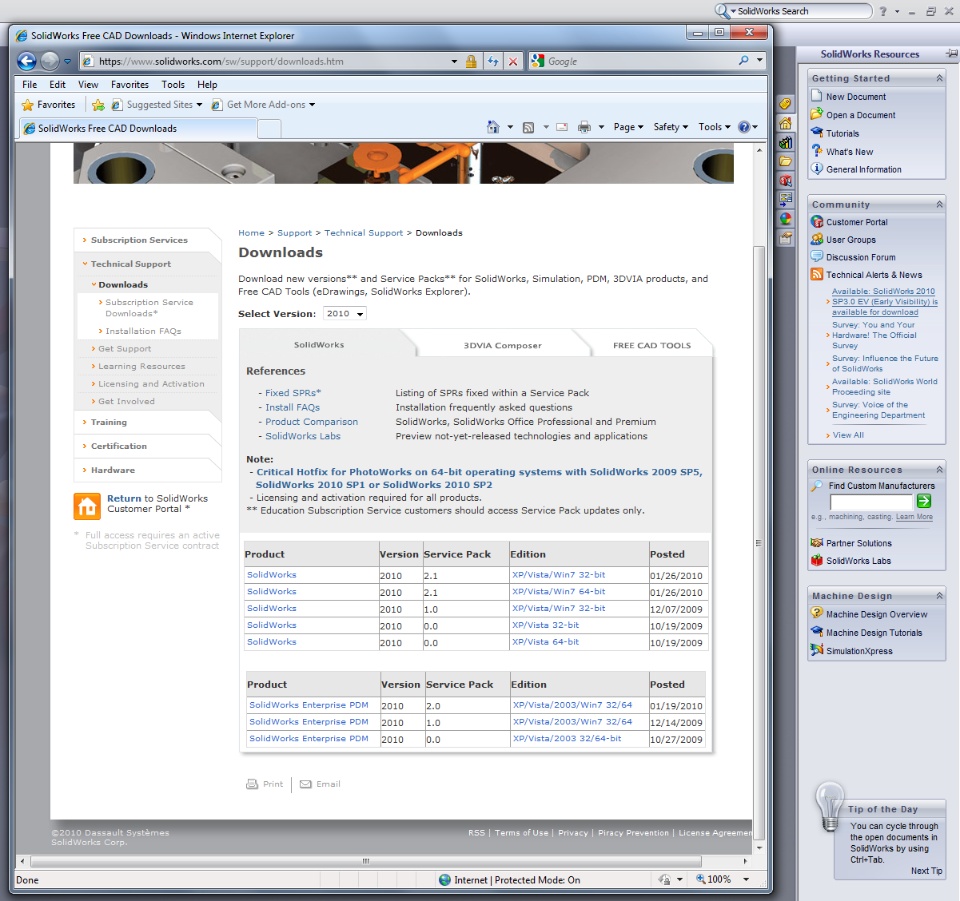The height and width of the screenshot is (901, 960).
Task: Open the Fixed SPRs link
Action: (293, 392)
